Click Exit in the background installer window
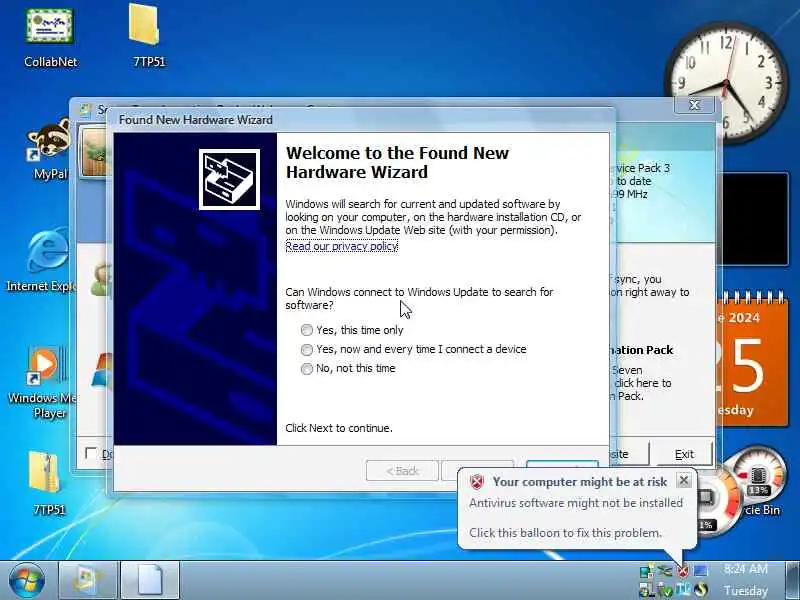The image size is (800, 600). 684,454
